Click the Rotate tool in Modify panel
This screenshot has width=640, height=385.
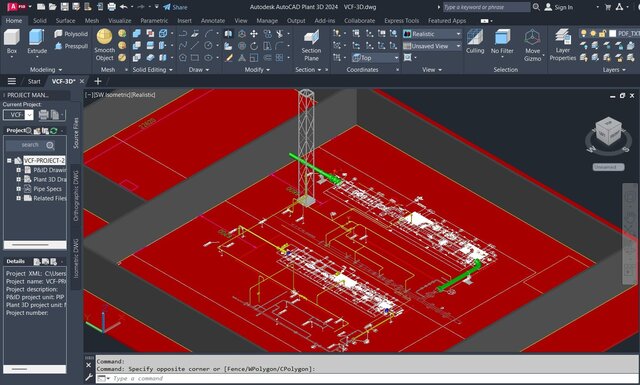coord(254,46)
